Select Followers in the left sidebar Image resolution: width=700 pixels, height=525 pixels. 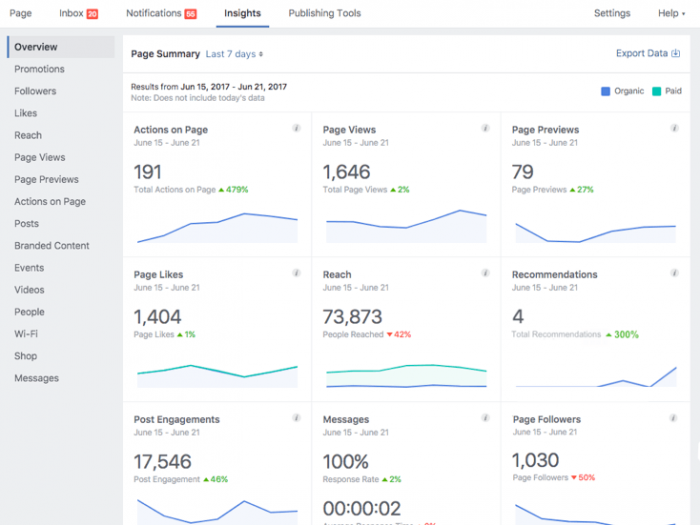[x=35, y=91]
